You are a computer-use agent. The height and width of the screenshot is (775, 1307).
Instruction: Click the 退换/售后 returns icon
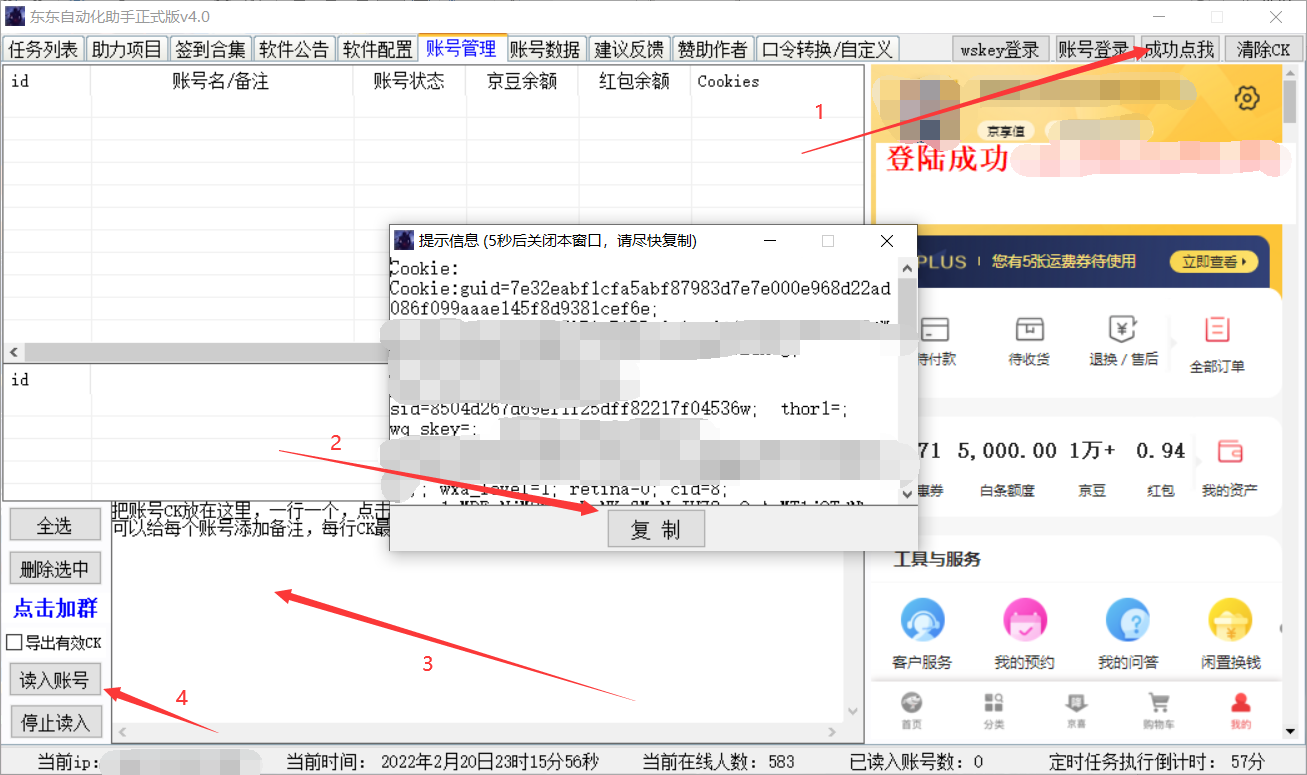pos(1122,330)
